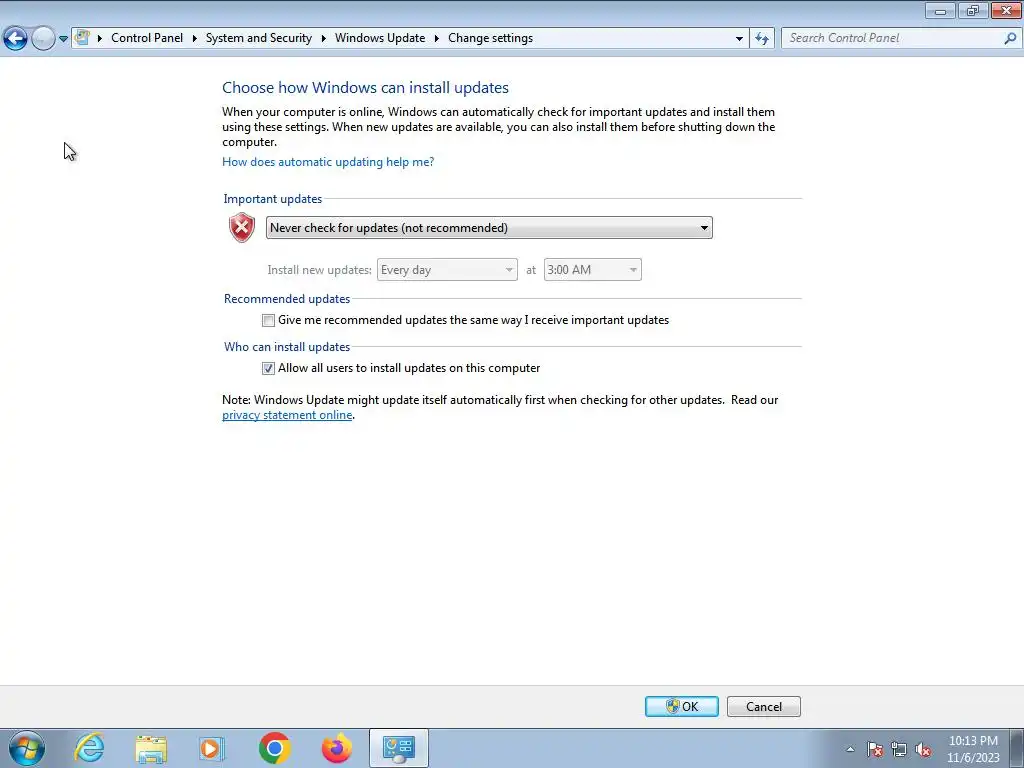
Task: Open Action Center flag icon in tray
Action: tap(875, 750)
